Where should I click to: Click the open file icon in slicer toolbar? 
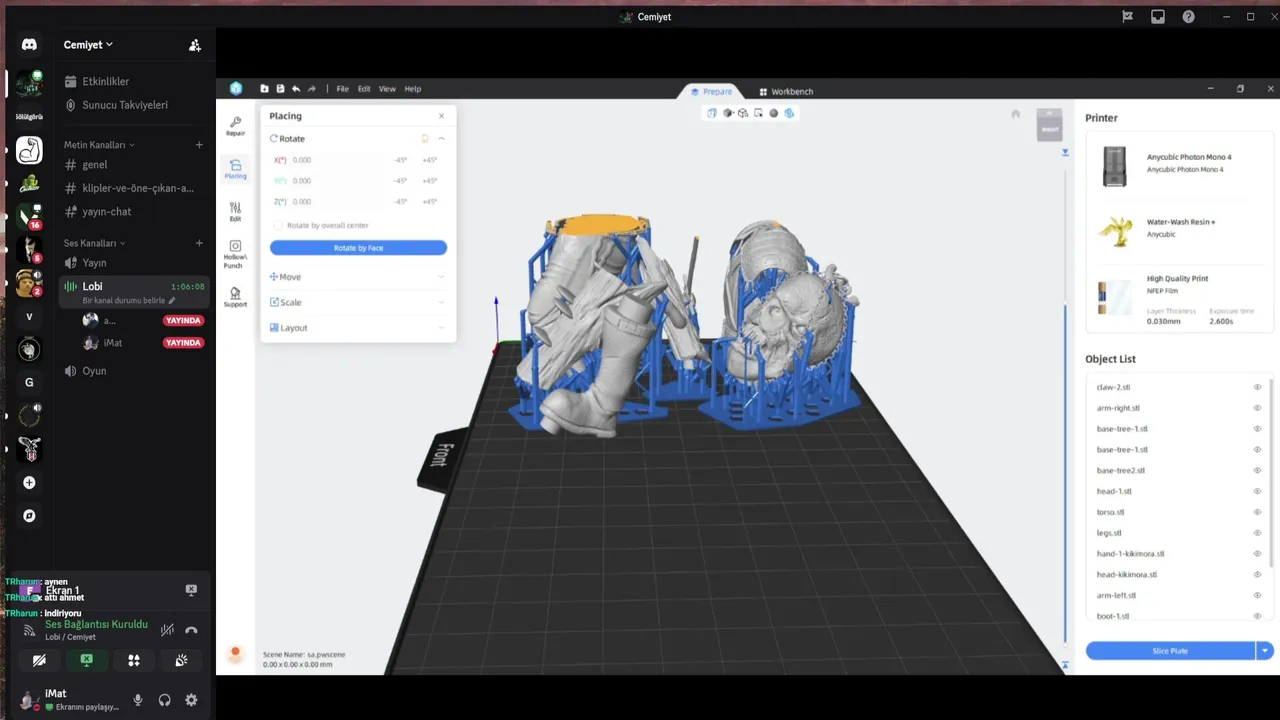point(264,89)
